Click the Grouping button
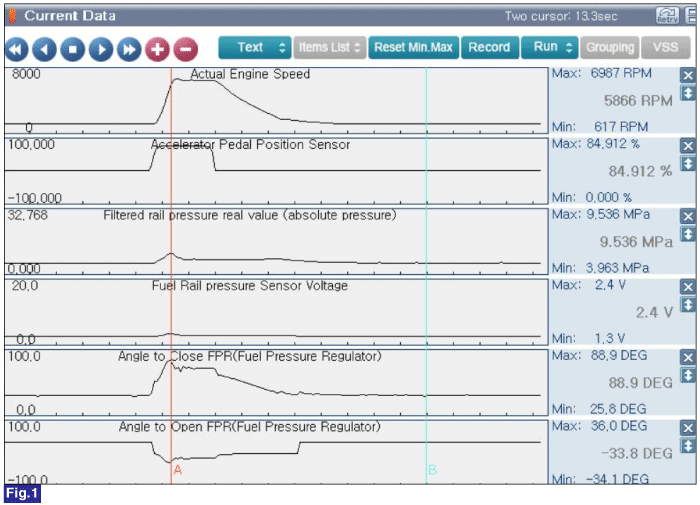The width and height of the screenshot is (700, 505). 610,47
